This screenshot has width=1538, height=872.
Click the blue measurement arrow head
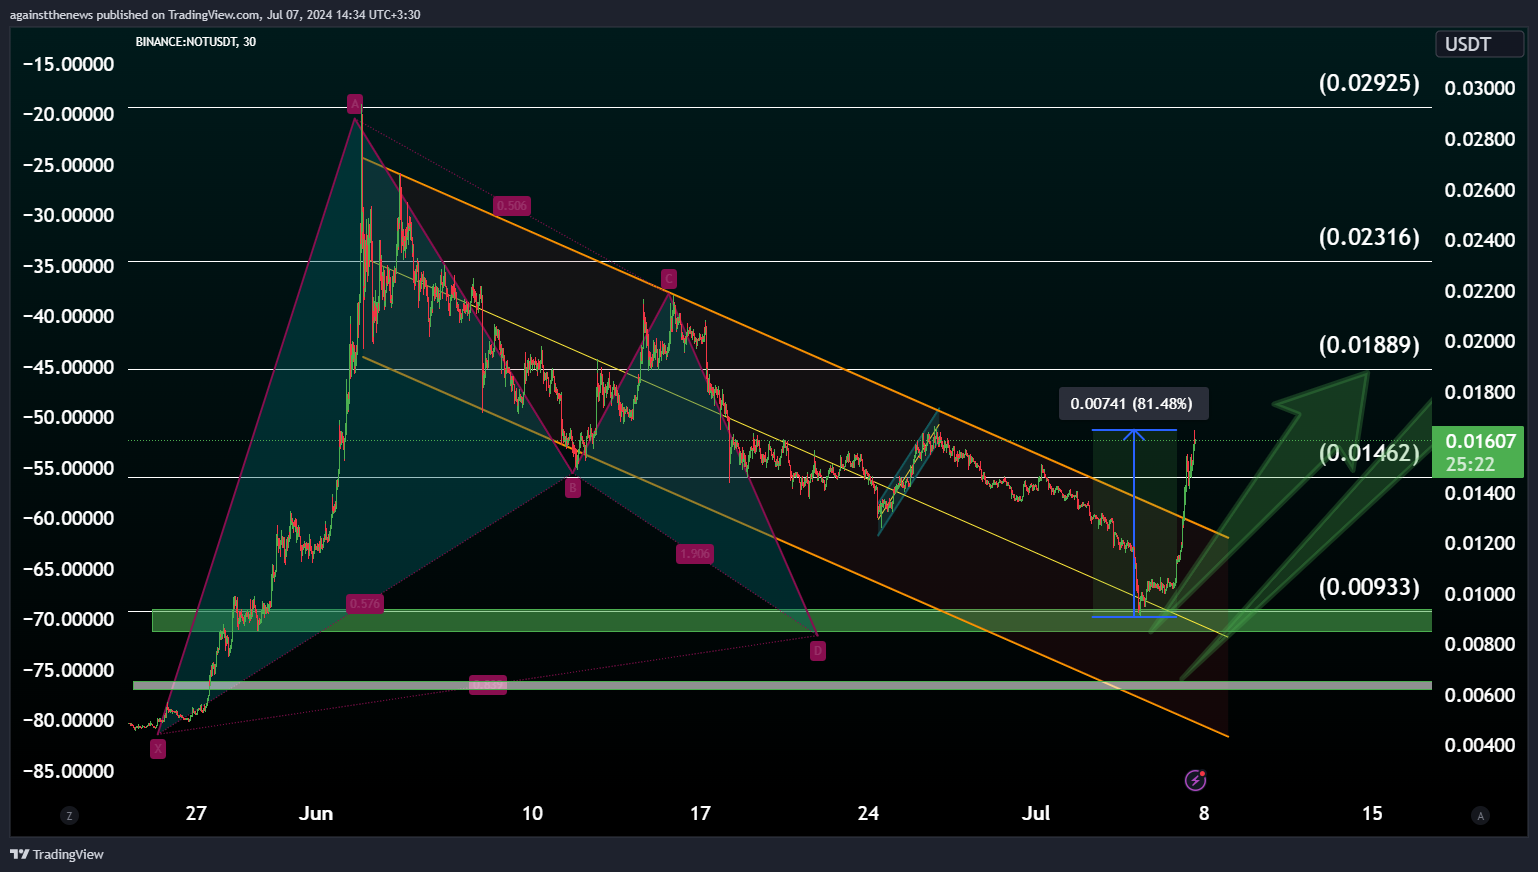tap(1134, 435)
